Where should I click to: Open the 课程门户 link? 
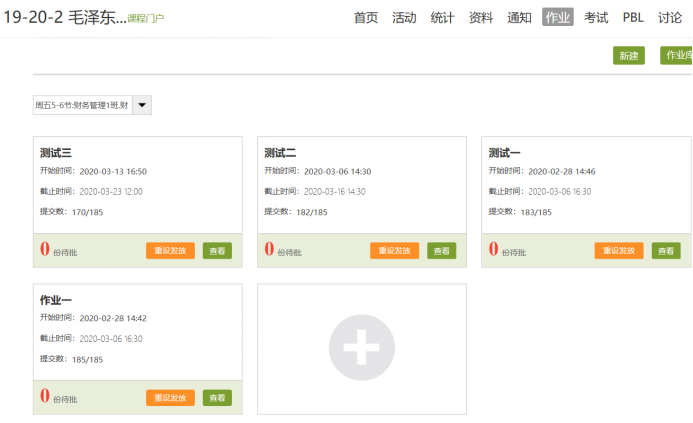click(145, 19)
